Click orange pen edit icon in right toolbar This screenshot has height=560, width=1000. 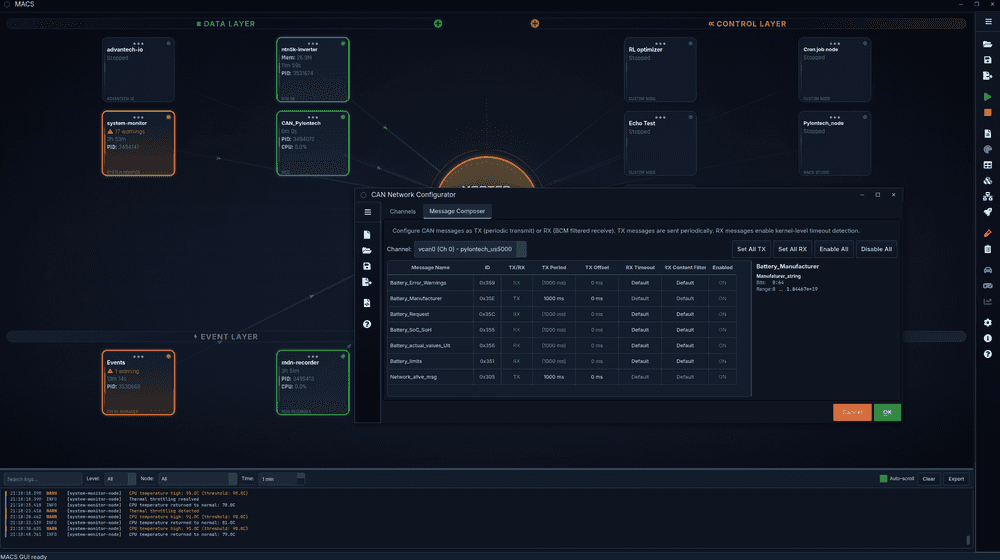point(988,233)
